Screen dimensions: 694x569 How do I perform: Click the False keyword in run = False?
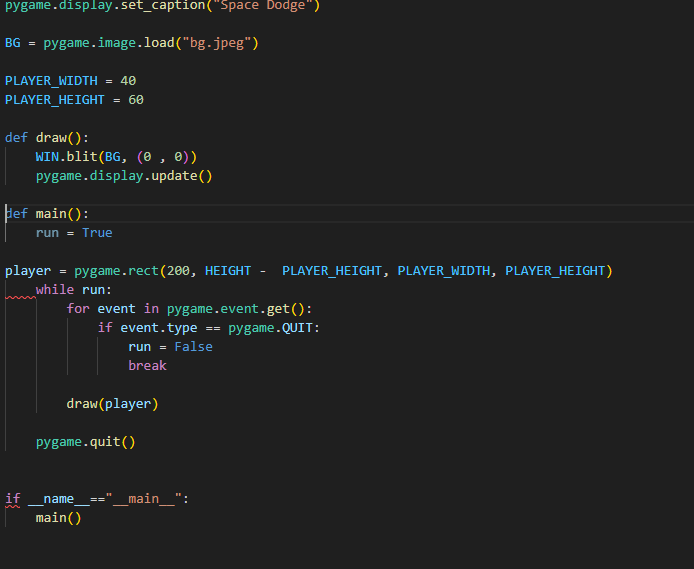[193, 347]
